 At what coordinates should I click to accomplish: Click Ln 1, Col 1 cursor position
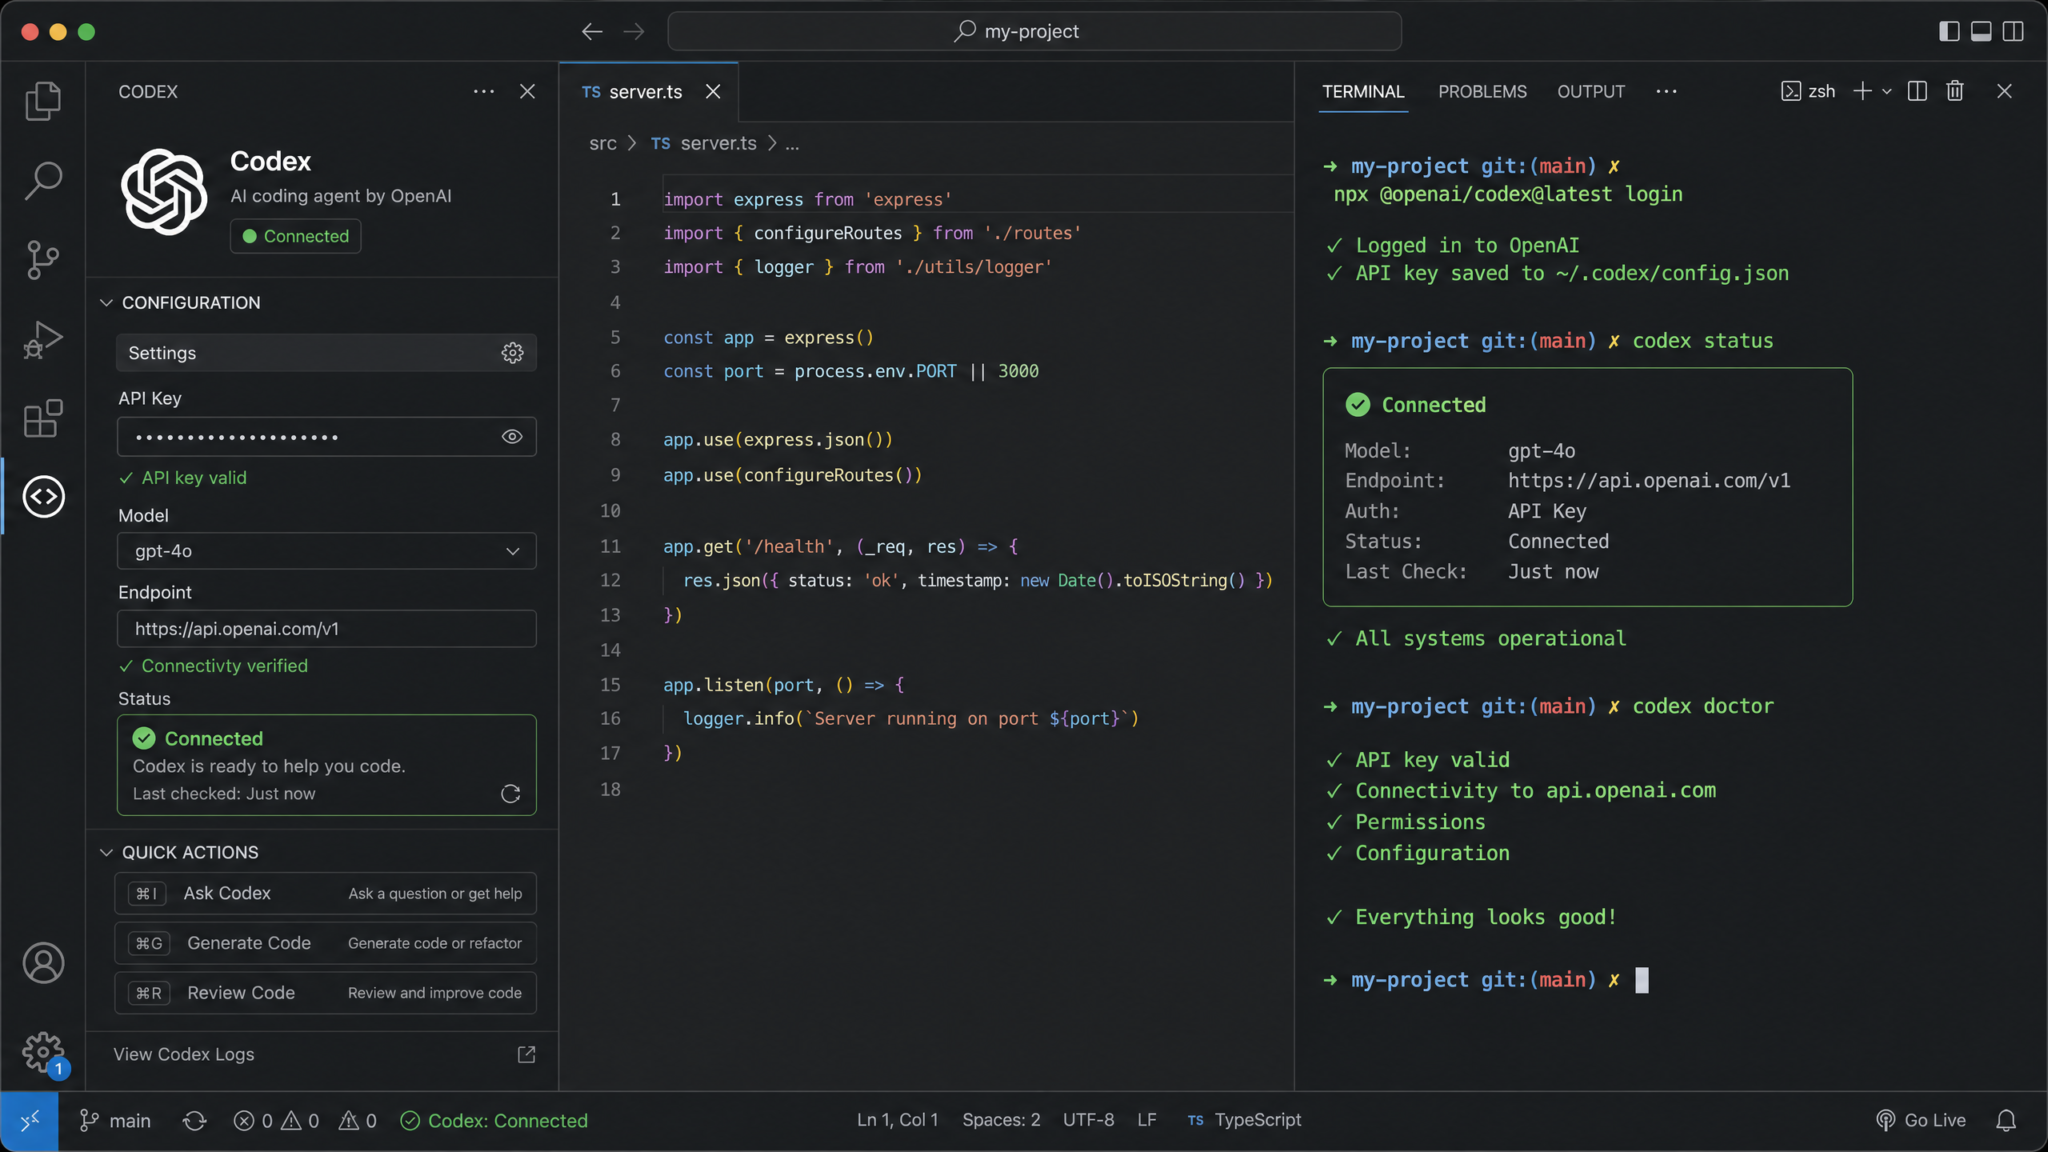897,1120
